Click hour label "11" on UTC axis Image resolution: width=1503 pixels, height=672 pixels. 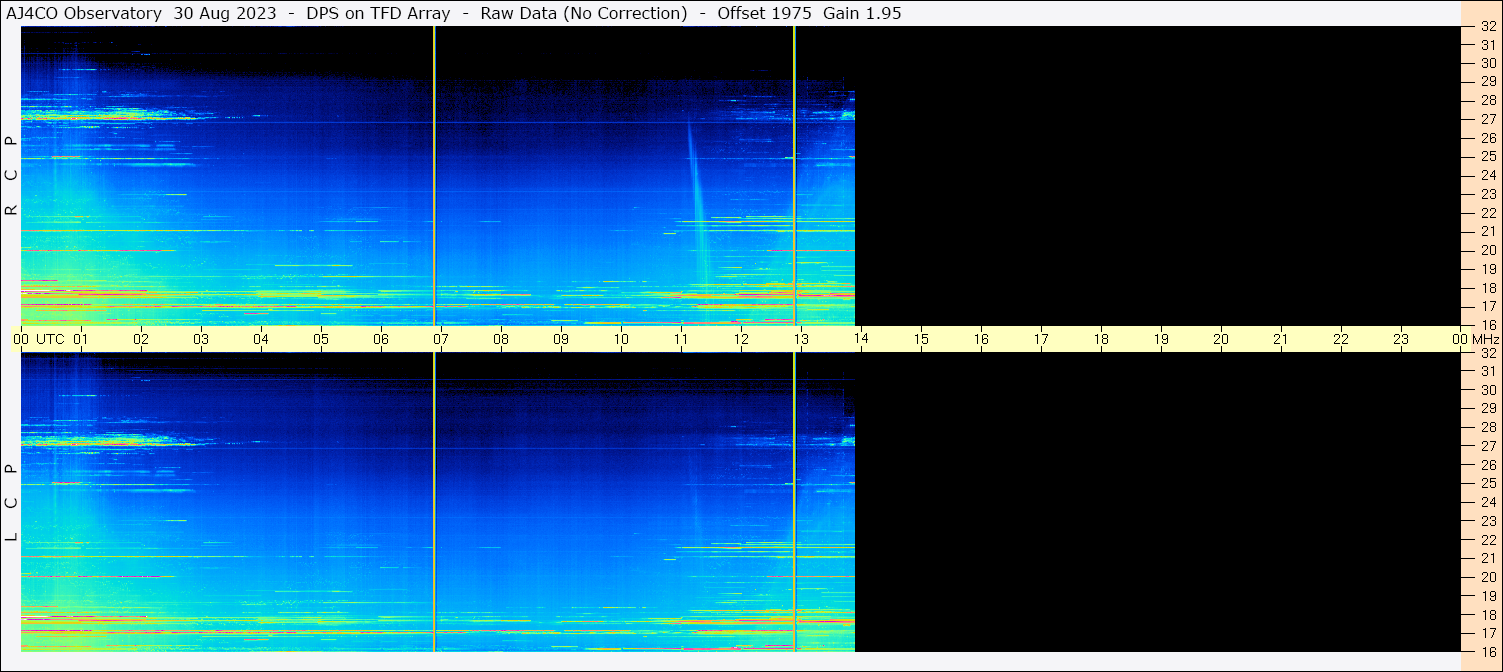[681, 340]
